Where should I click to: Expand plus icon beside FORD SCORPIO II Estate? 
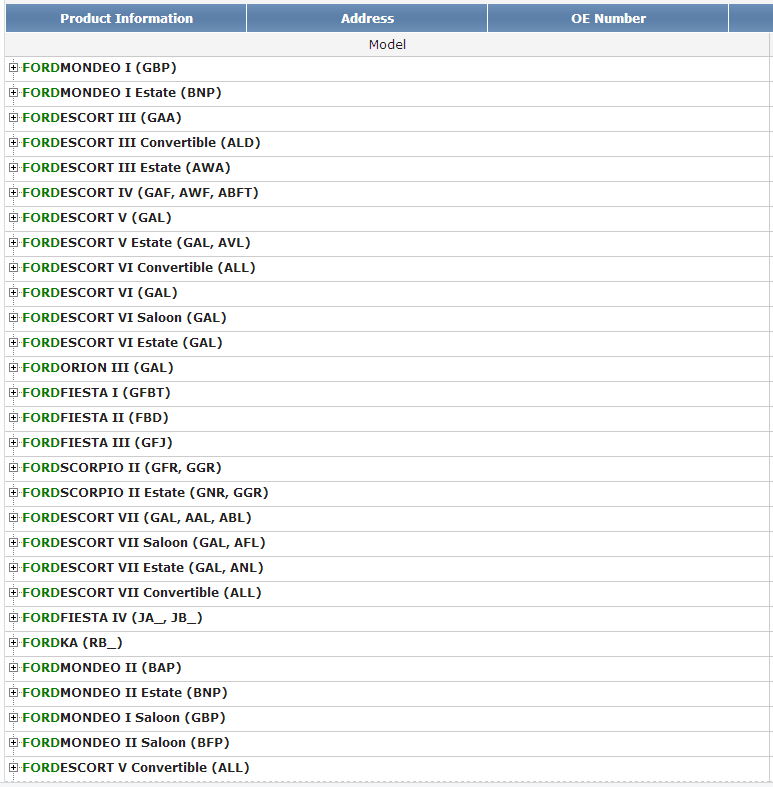(x=14, y=492)
